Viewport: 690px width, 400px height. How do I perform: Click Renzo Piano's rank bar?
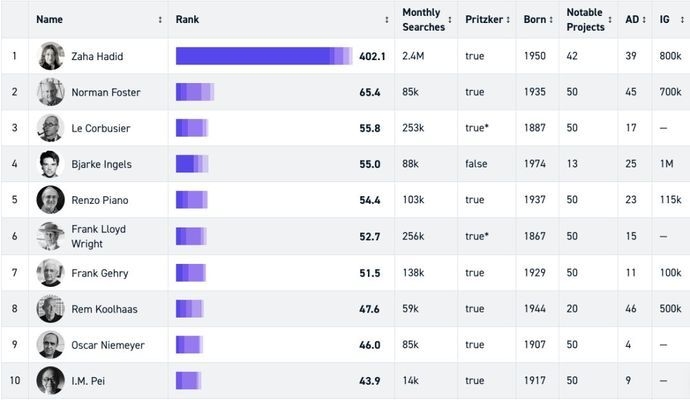pyautogui.click(x=191, y=200)
